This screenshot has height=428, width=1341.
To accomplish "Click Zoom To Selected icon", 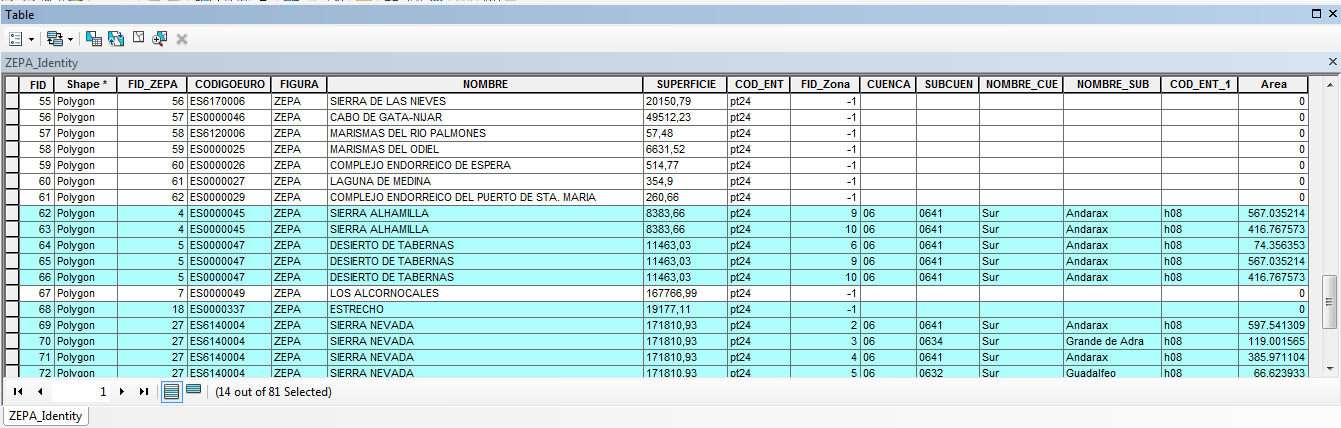I will pos(159,38).
